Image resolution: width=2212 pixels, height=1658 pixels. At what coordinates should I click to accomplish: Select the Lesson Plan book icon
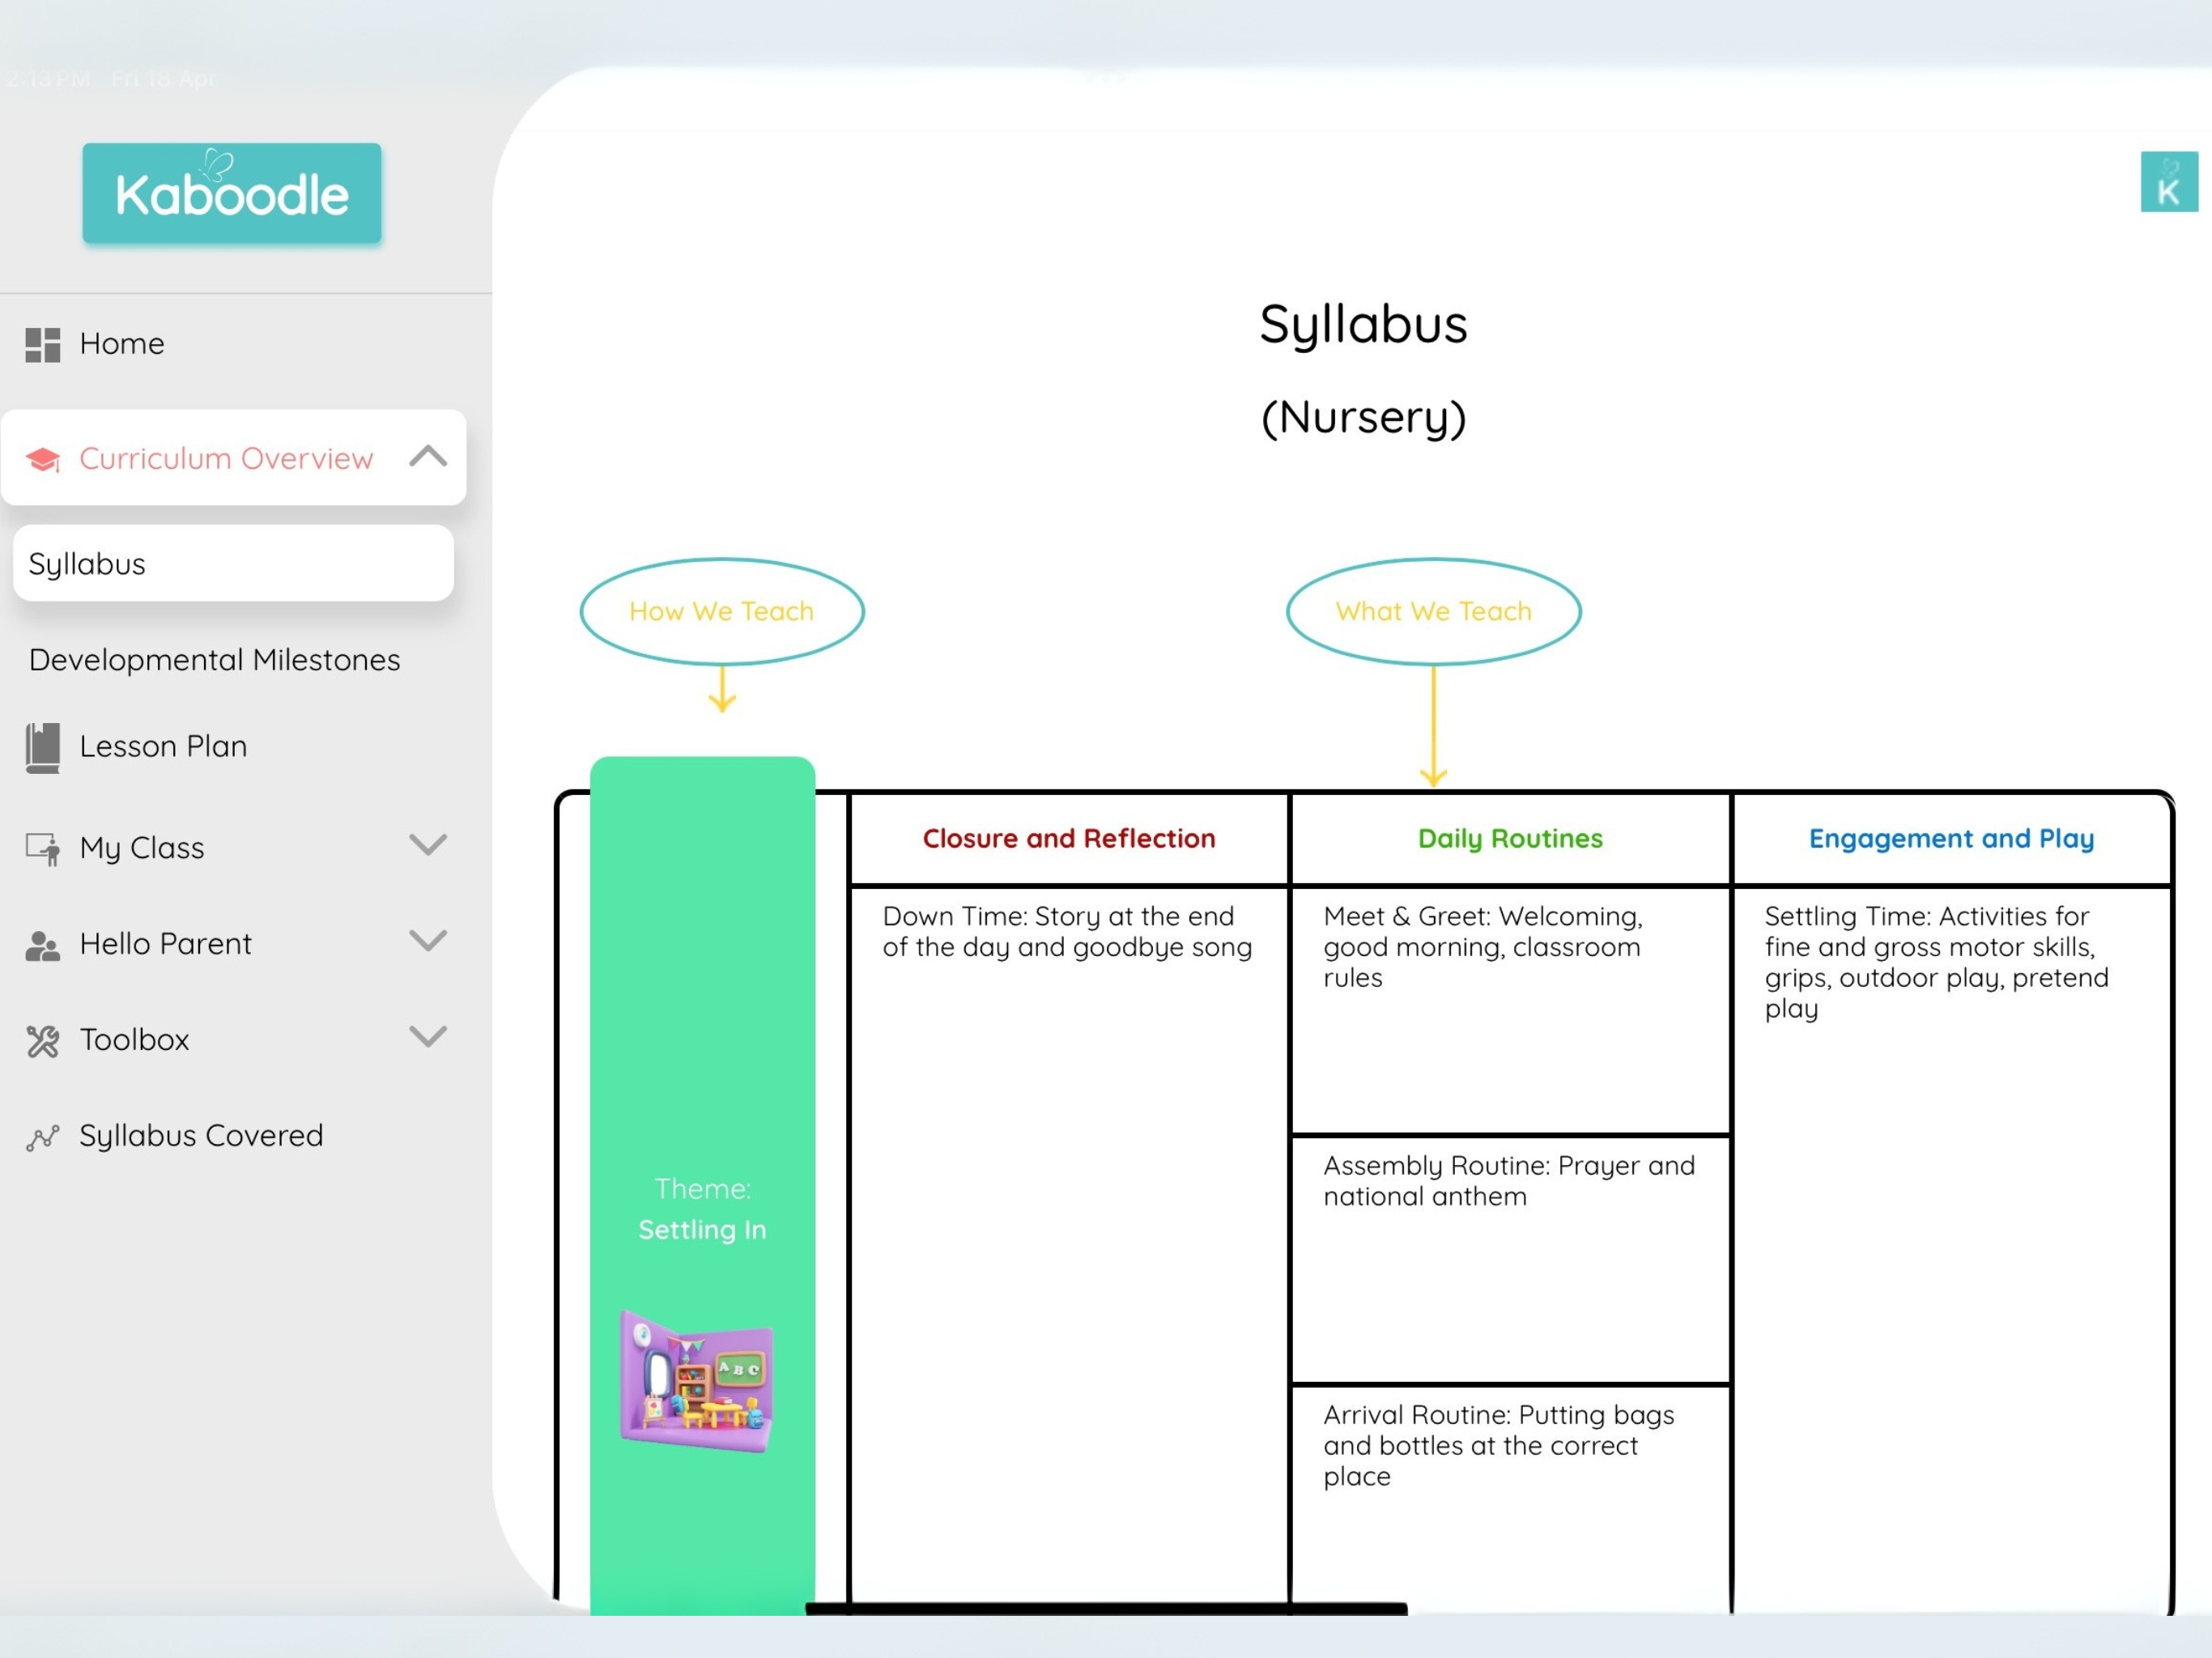click(42, 748)
